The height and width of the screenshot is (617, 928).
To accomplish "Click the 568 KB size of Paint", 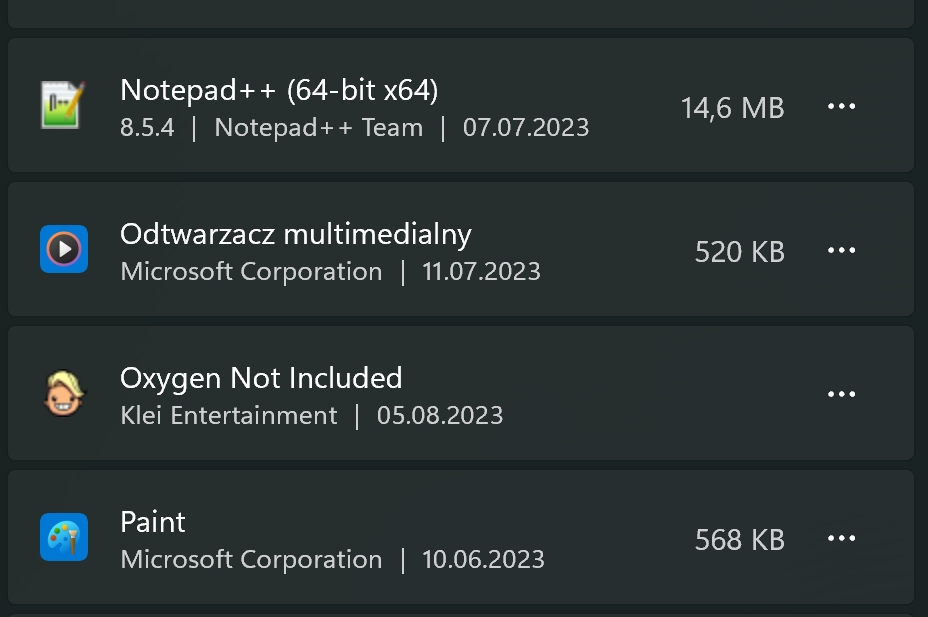I will point(739,540).
